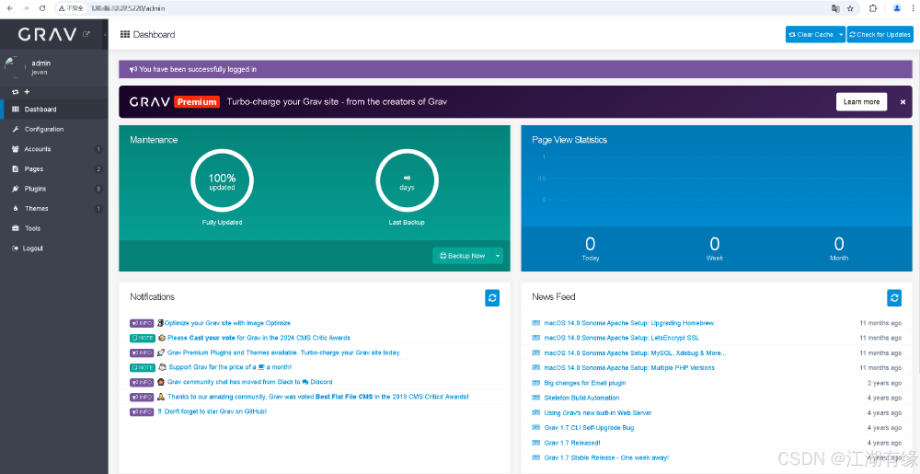Viewport: 920px width, 474px height.
Task: Open Cast your vote CMS Critic notification
Action: coord(259,338)
